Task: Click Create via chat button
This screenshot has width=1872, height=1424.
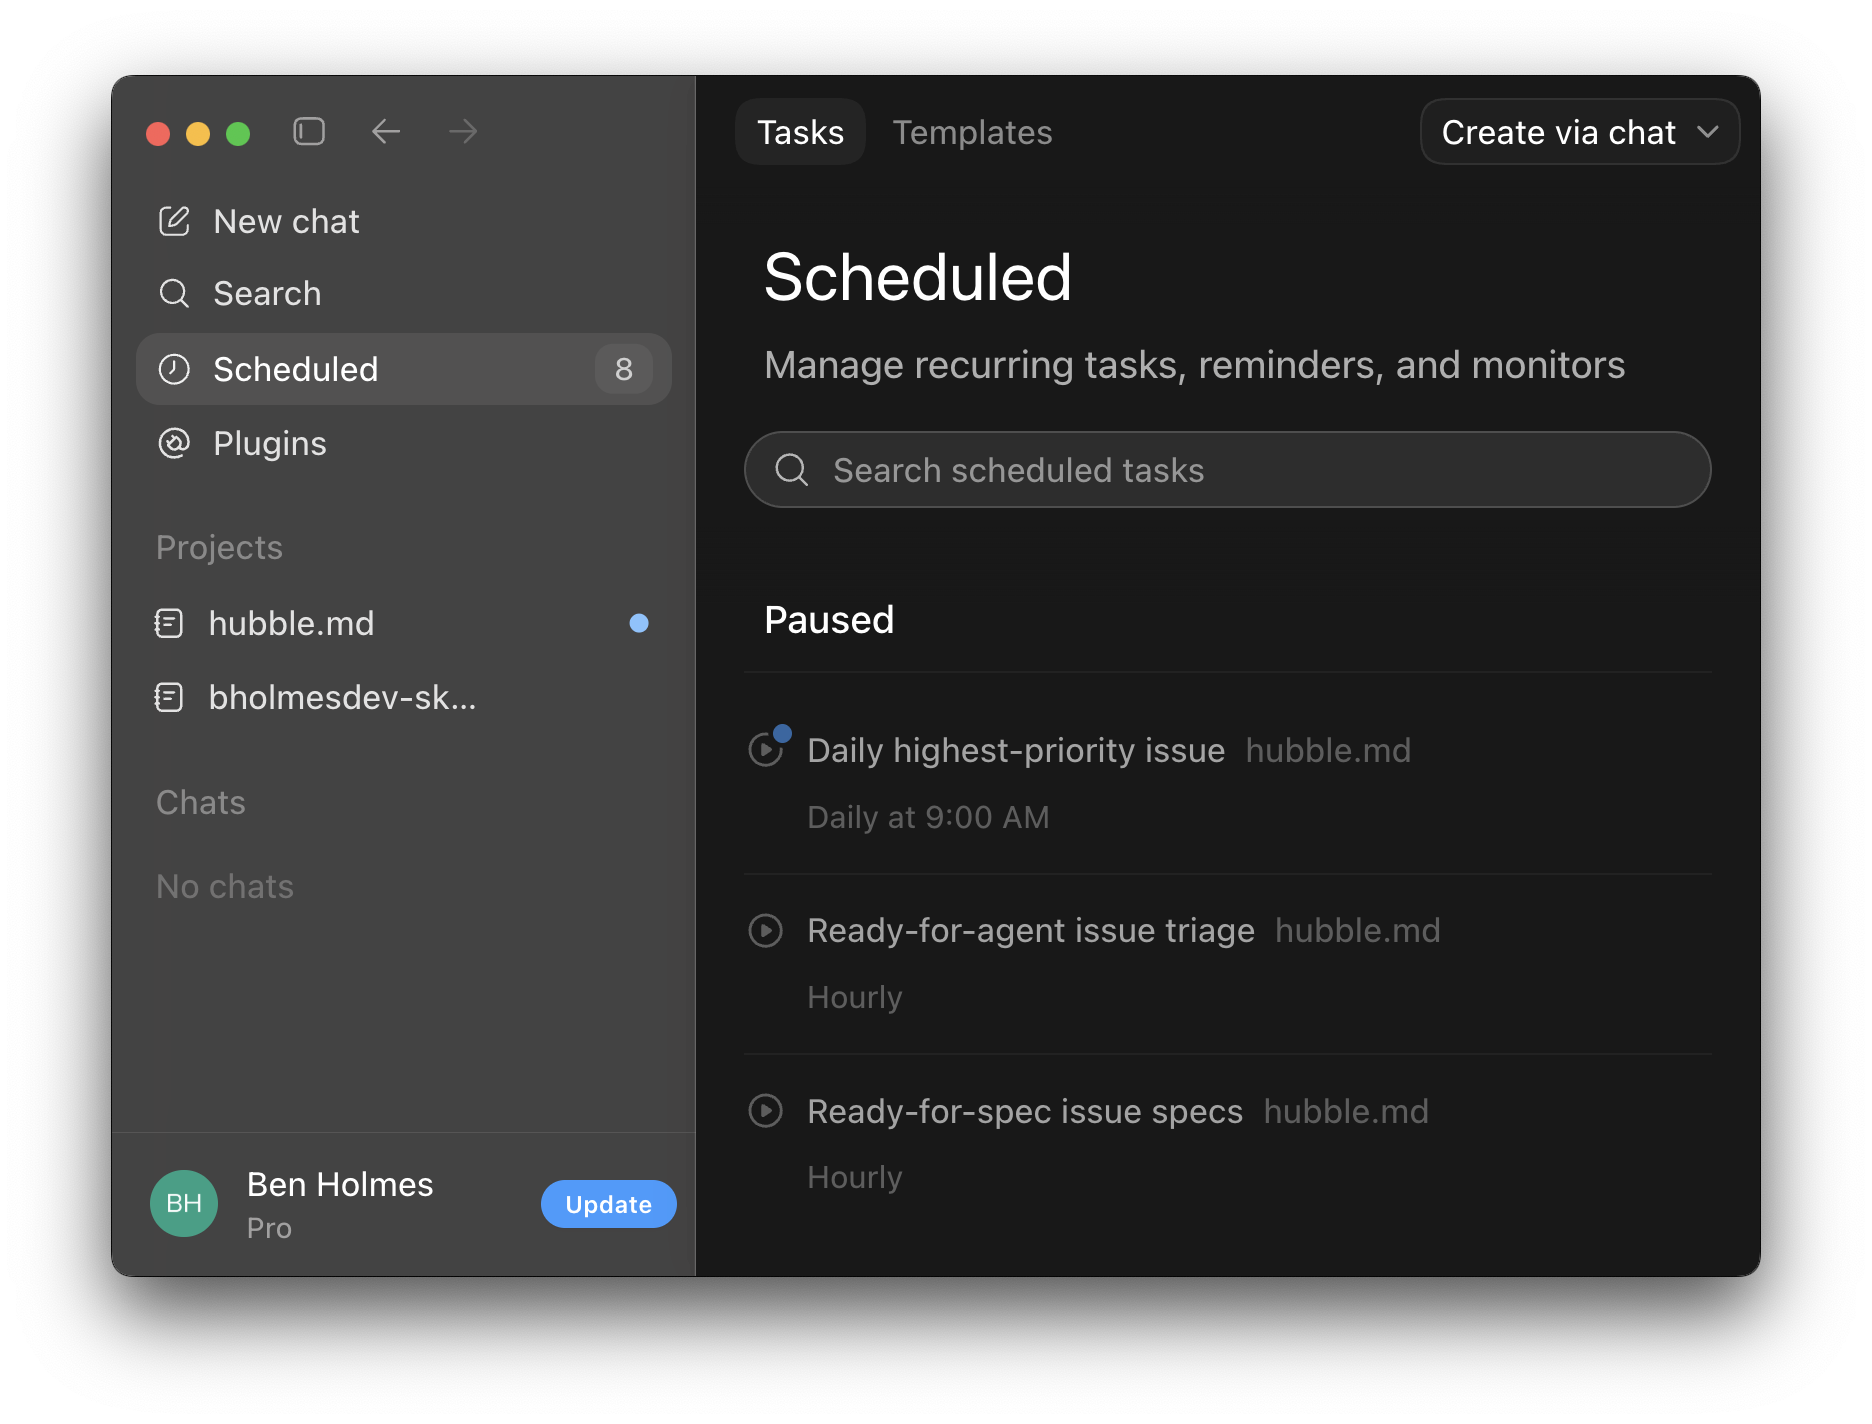Action: 1580,132
